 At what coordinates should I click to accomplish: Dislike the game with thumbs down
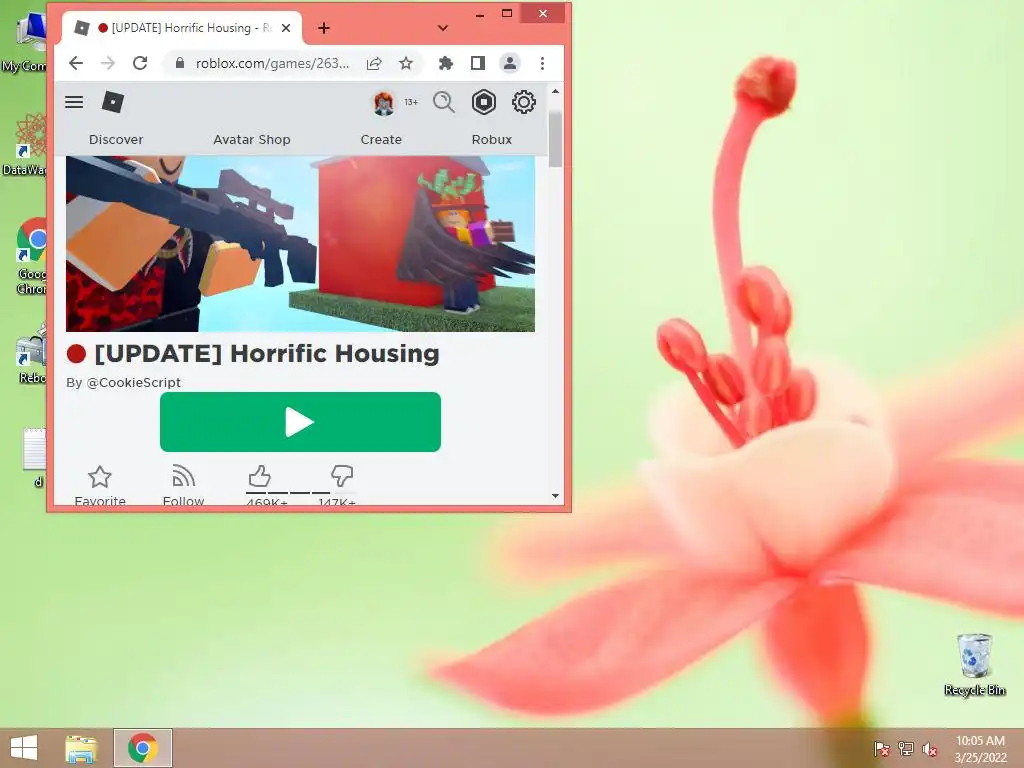(342, 476)
